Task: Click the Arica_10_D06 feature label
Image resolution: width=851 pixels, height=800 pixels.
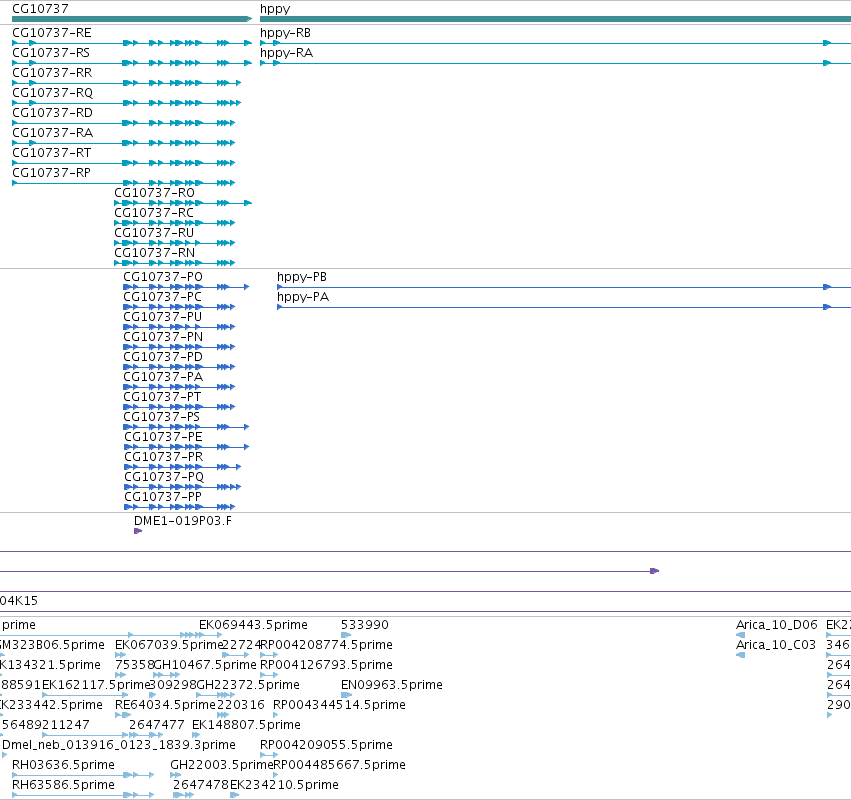Action: (777, 625)
